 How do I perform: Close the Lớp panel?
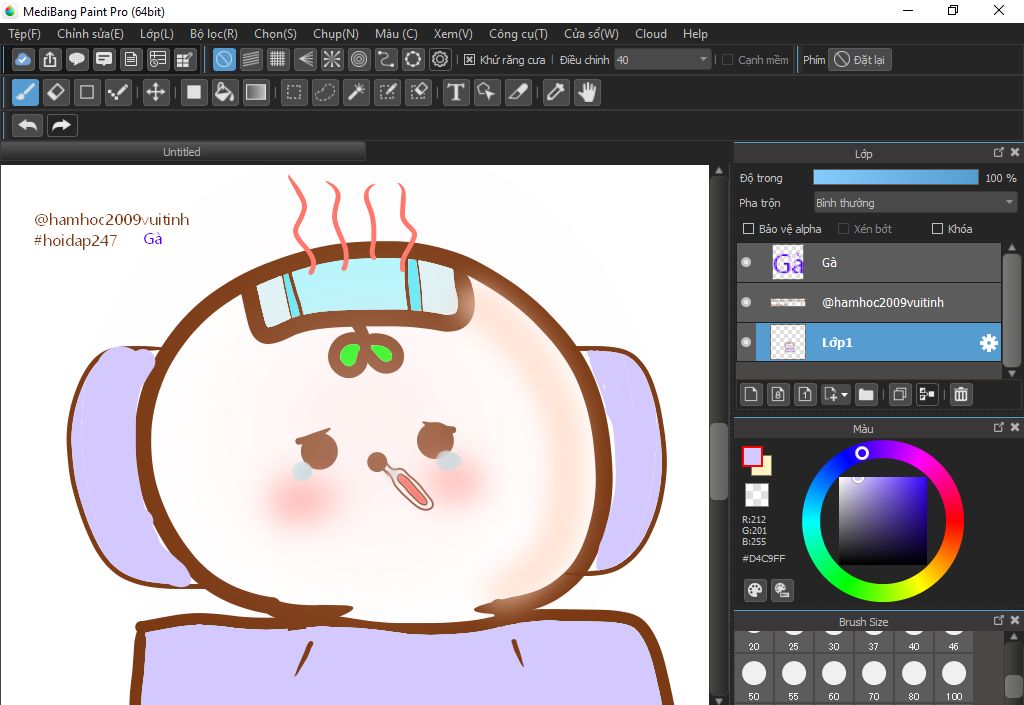point(1014,152)
